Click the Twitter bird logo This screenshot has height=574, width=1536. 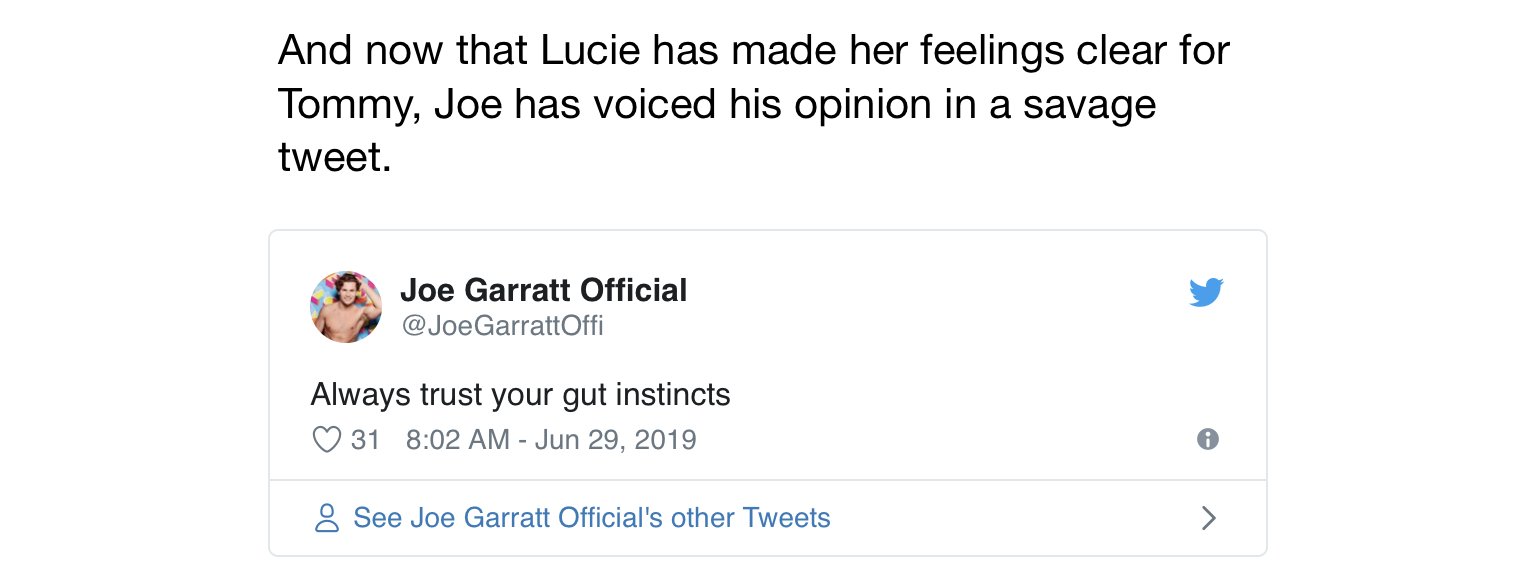(x=1207, y=292)
